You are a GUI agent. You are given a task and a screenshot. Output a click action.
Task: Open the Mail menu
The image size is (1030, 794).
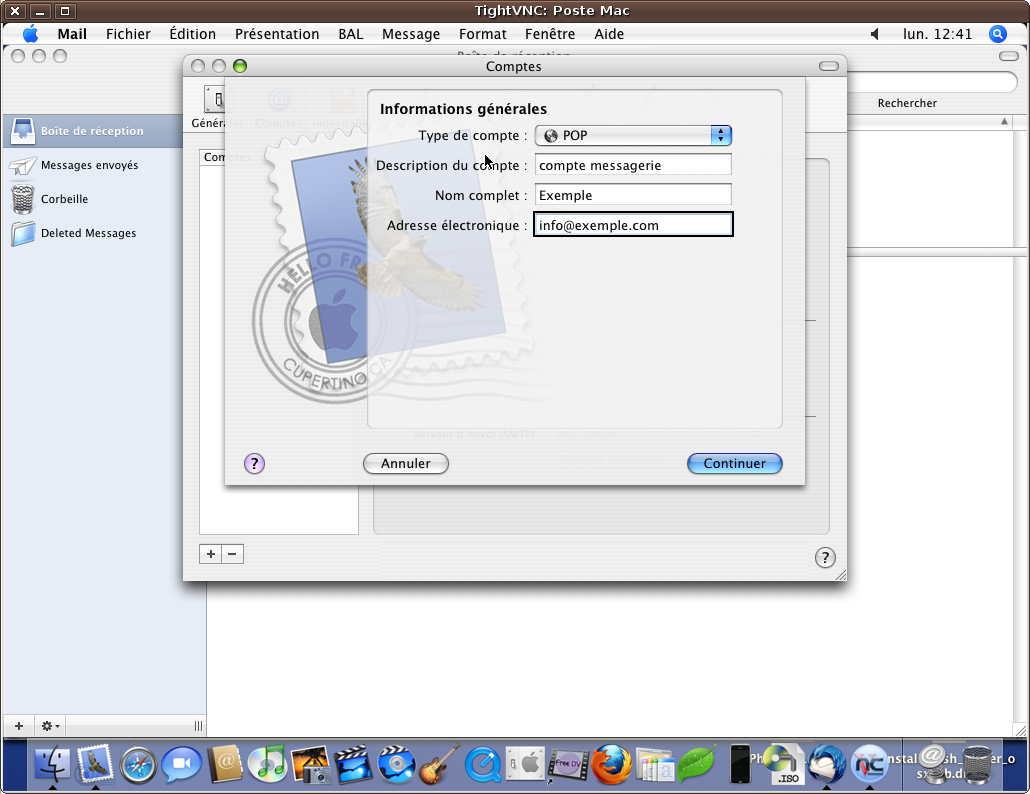pyautogui.click(x=72, y=34)
